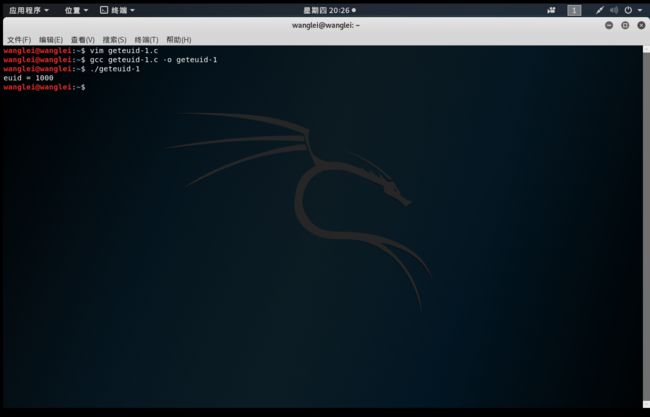
Task: Click the 'euid = 1000' output line
Action: pyautogui.click(x=28, y=78)
